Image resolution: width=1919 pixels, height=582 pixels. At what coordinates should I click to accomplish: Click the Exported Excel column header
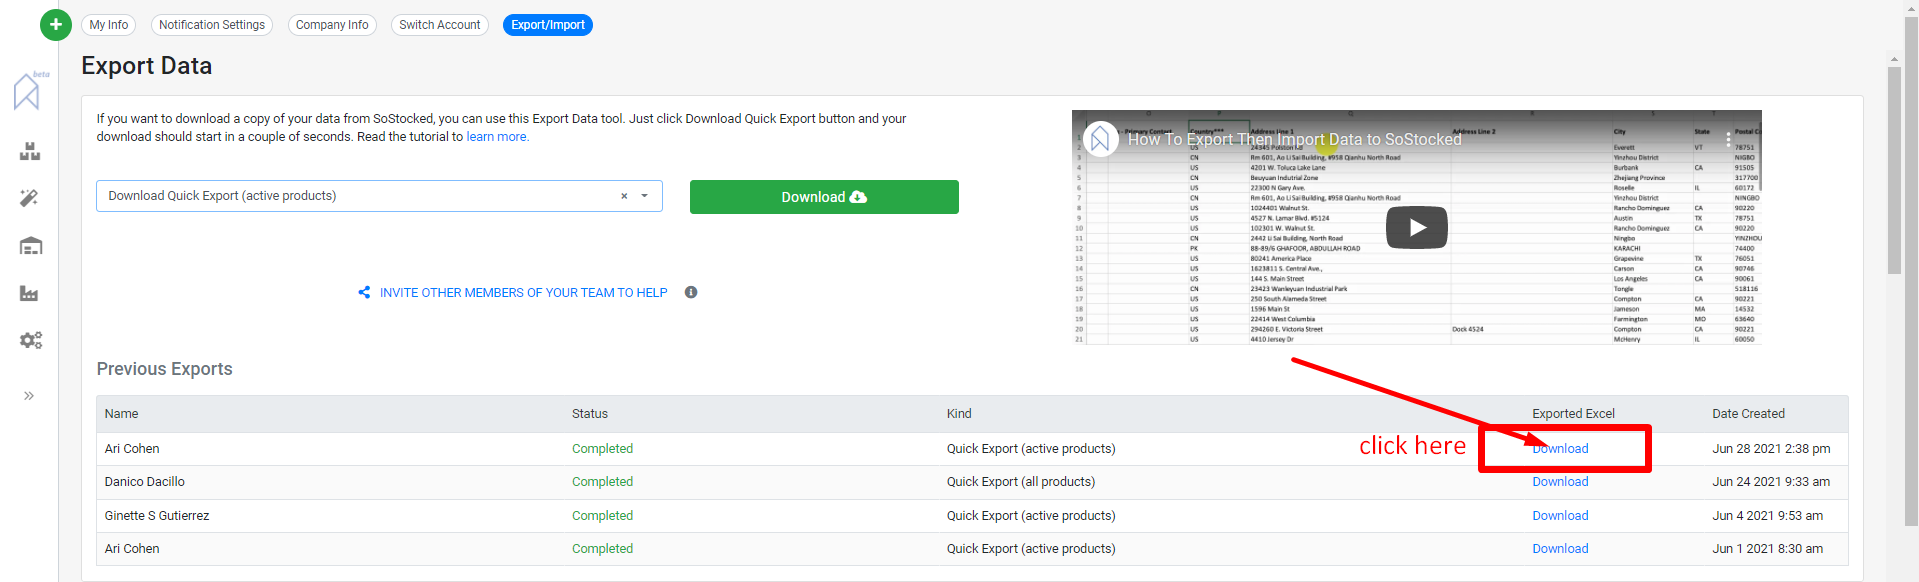pyautogui.click(x=1573, y=414)
